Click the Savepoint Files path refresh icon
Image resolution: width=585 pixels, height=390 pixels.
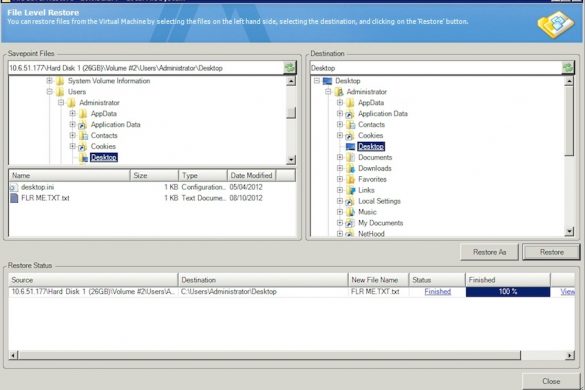point(289,68)
